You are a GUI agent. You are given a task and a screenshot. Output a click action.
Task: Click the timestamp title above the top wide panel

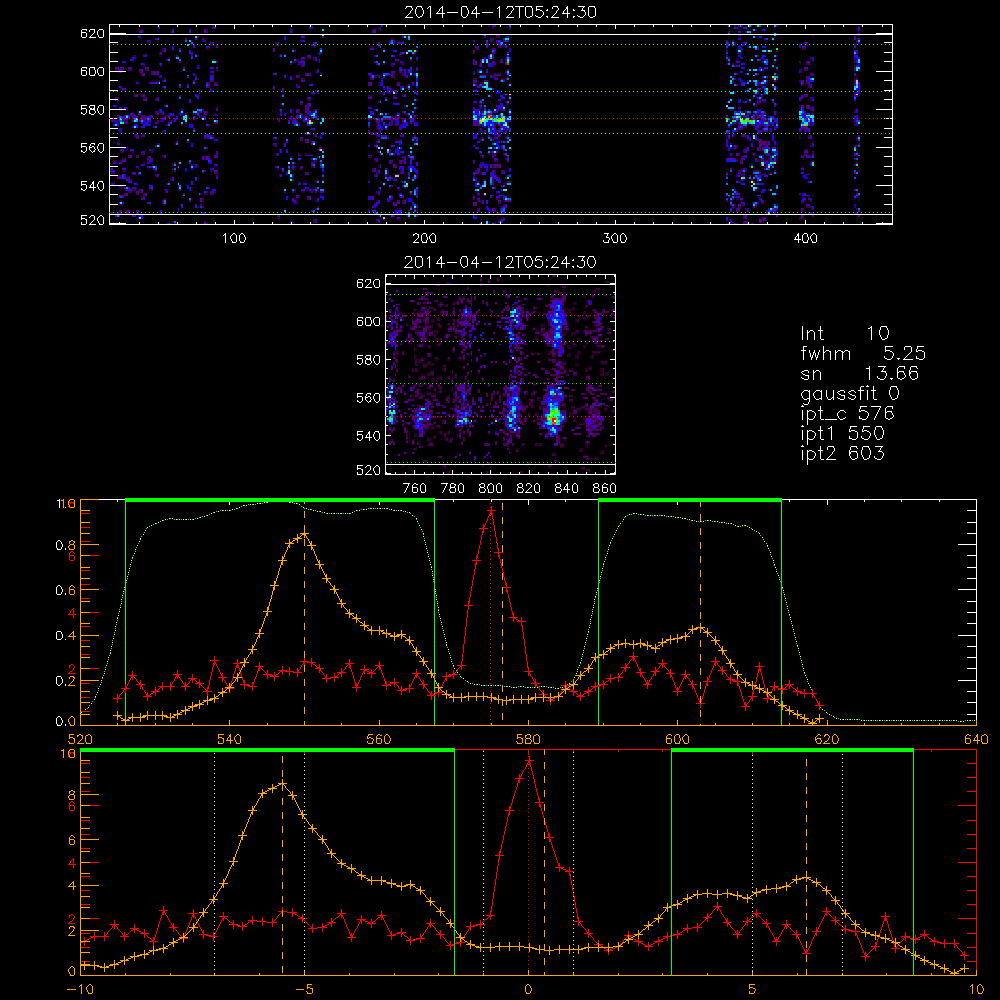click(x=501, y=12)
